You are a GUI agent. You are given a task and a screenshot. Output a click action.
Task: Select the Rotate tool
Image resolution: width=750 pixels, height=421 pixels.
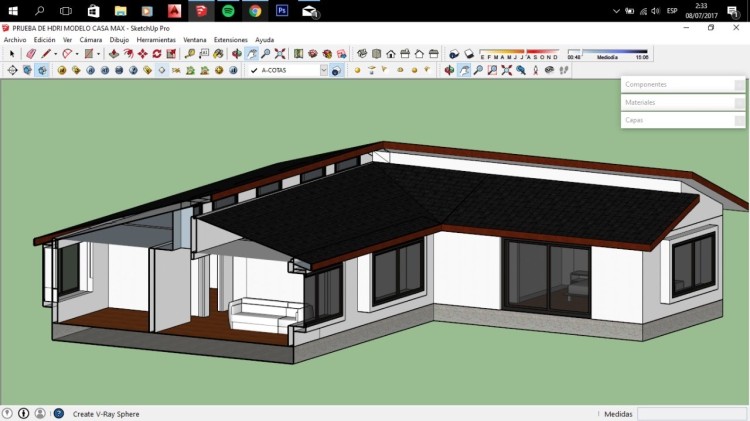157,54
